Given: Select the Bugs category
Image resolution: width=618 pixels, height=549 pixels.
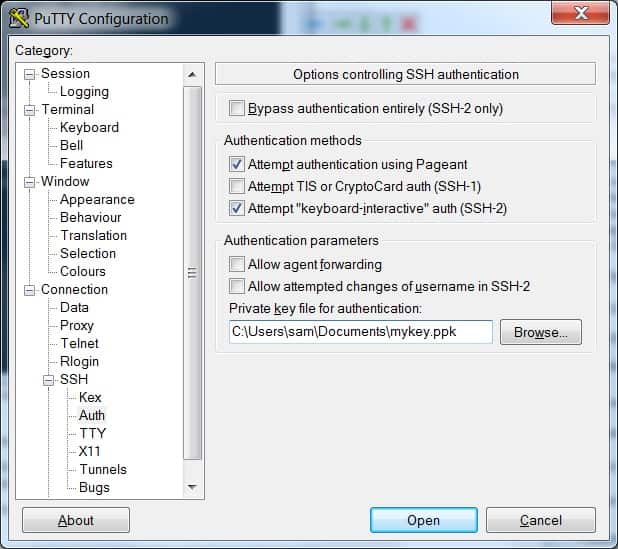Looking at the screenshot, I should [x=94, y=488].
